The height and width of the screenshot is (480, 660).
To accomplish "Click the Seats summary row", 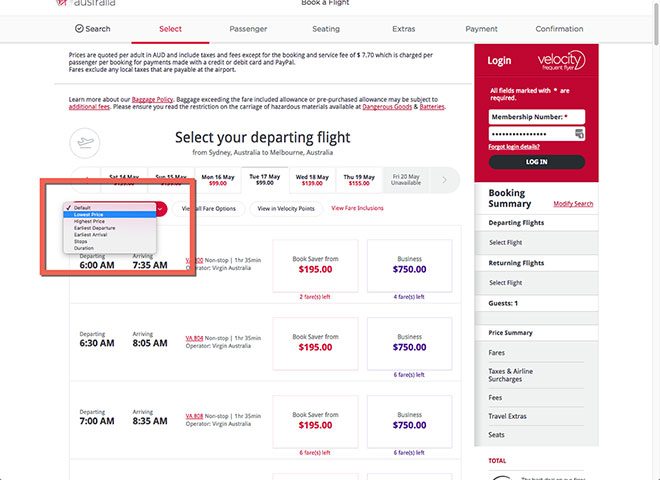I will [x=536, y=435].
